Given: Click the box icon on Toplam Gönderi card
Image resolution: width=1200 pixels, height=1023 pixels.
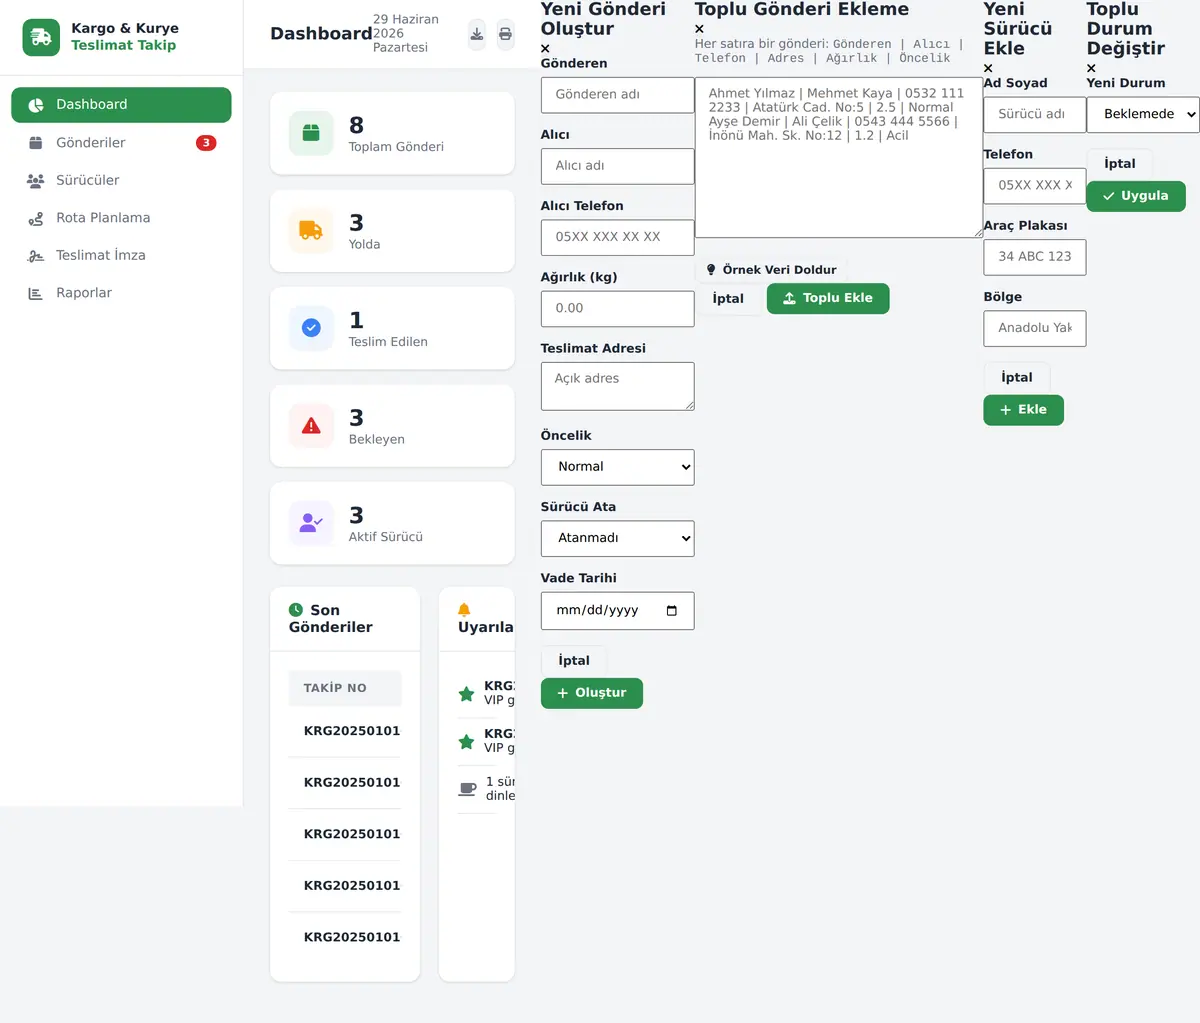Looking at the screenshot, I should click(x=311, y=134).
